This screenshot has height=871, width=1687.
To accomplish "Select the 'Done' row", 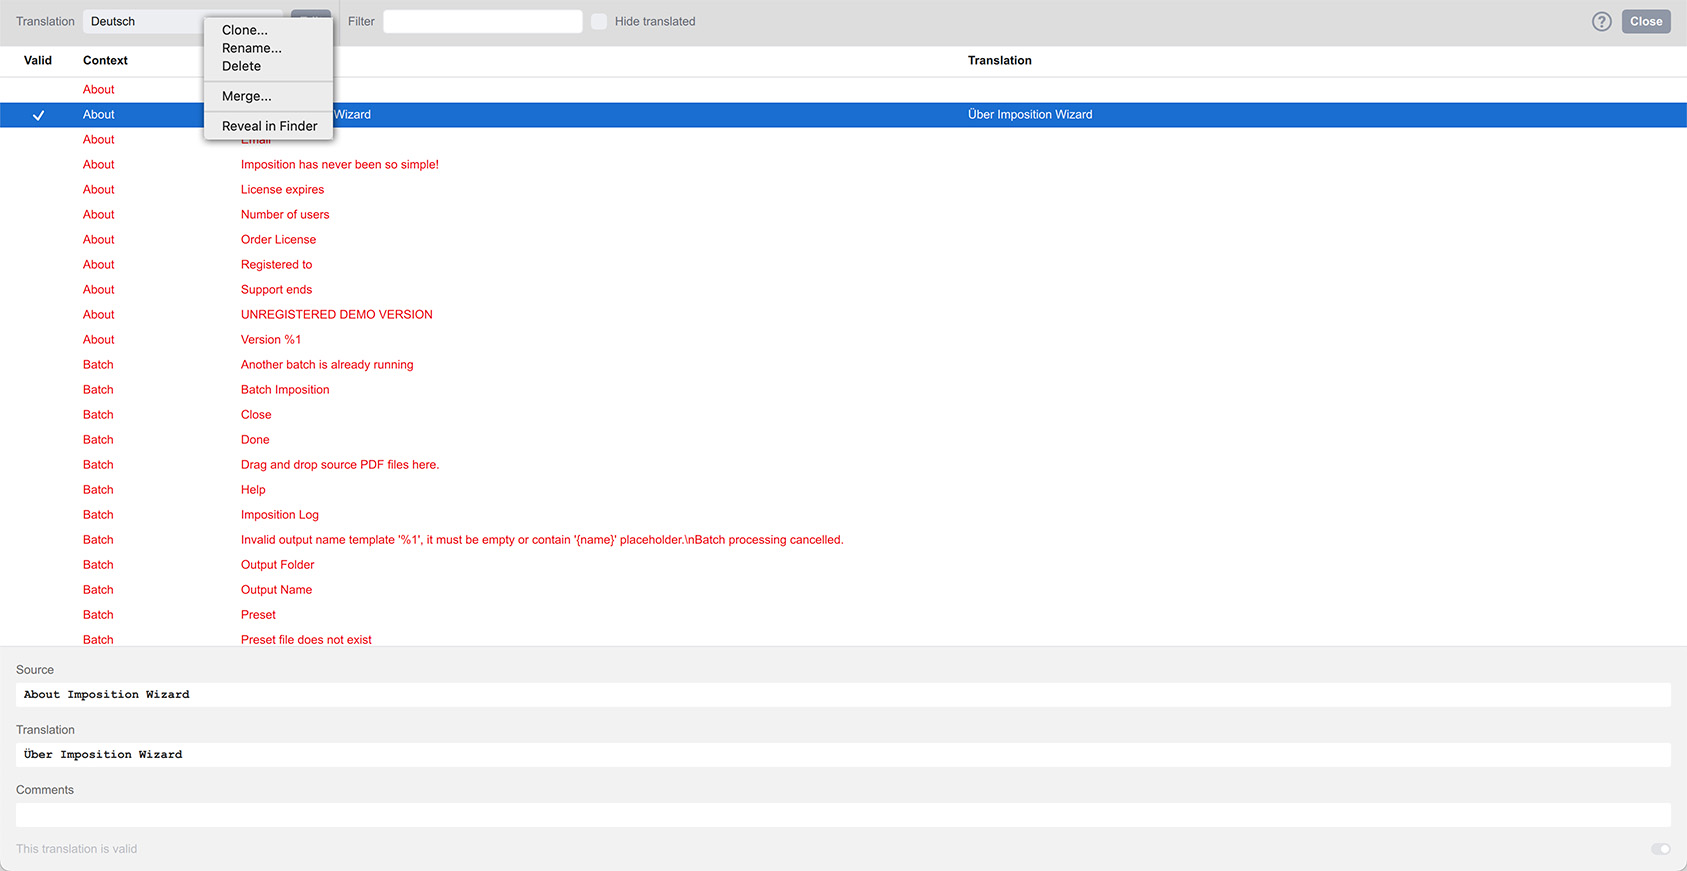I will click(843, 440).
